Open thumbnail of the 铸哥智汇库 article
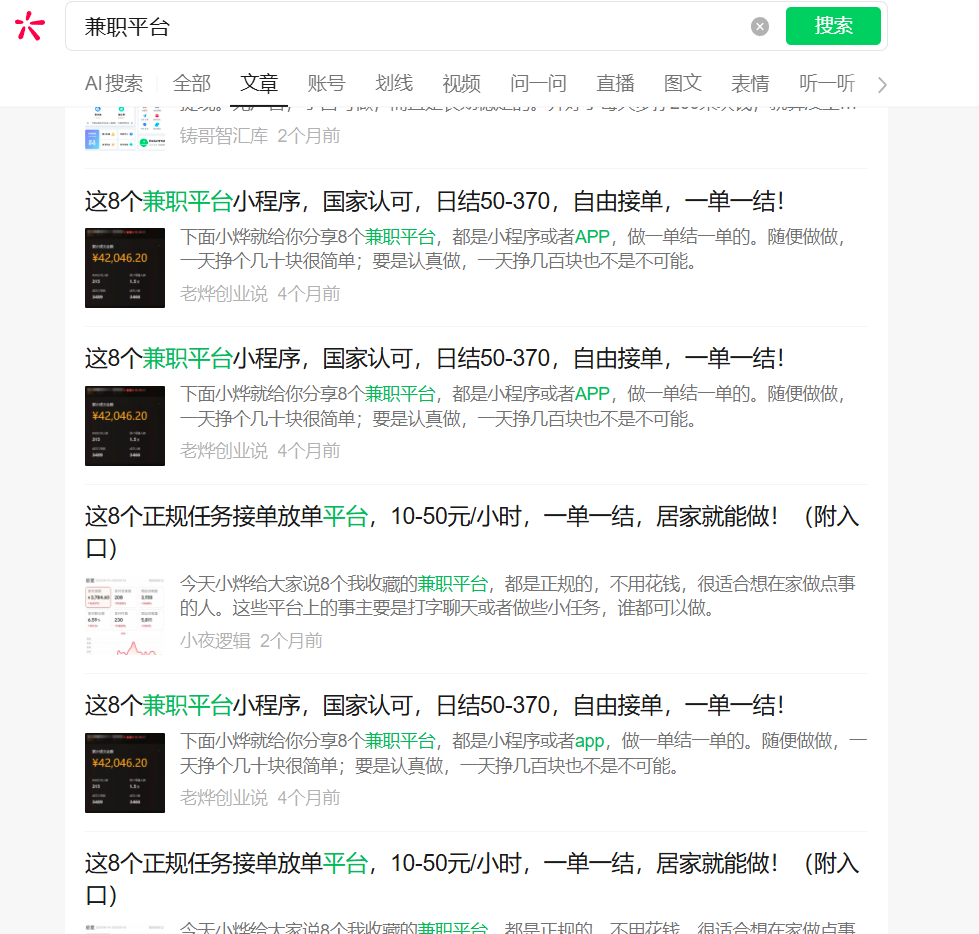 coord(125,129)
